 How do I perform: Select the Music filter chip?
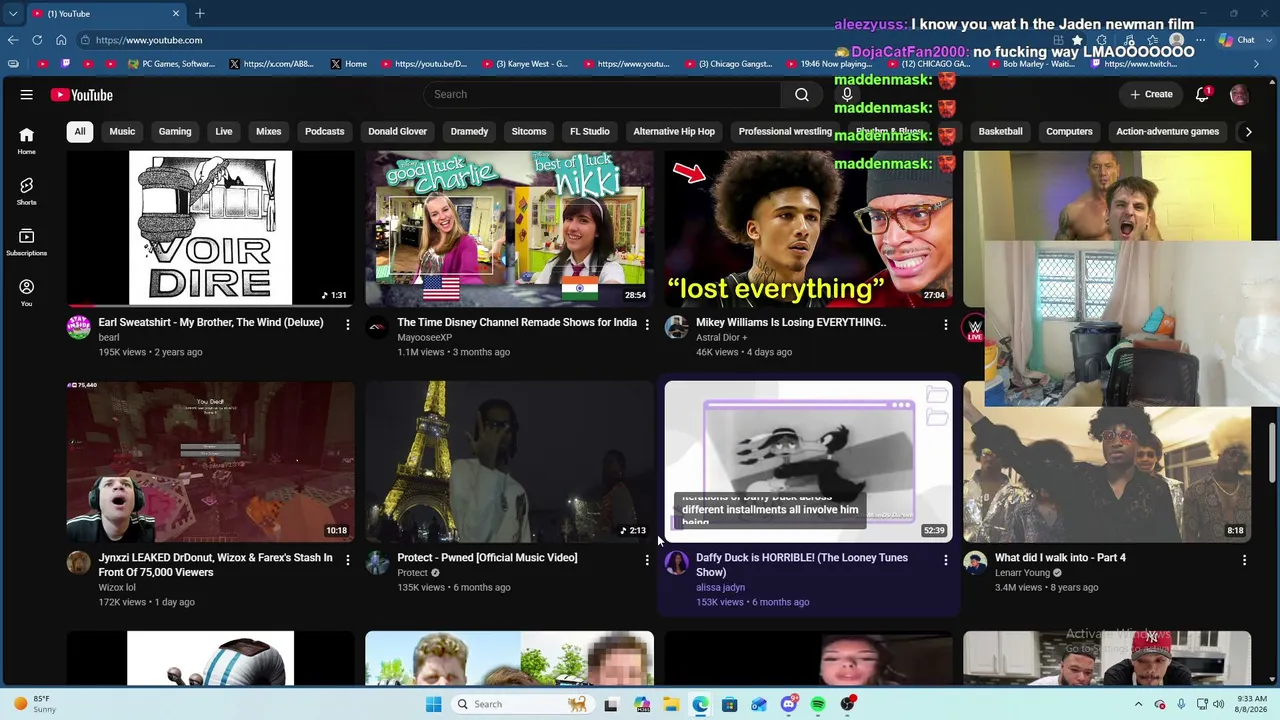click(122, 131)
